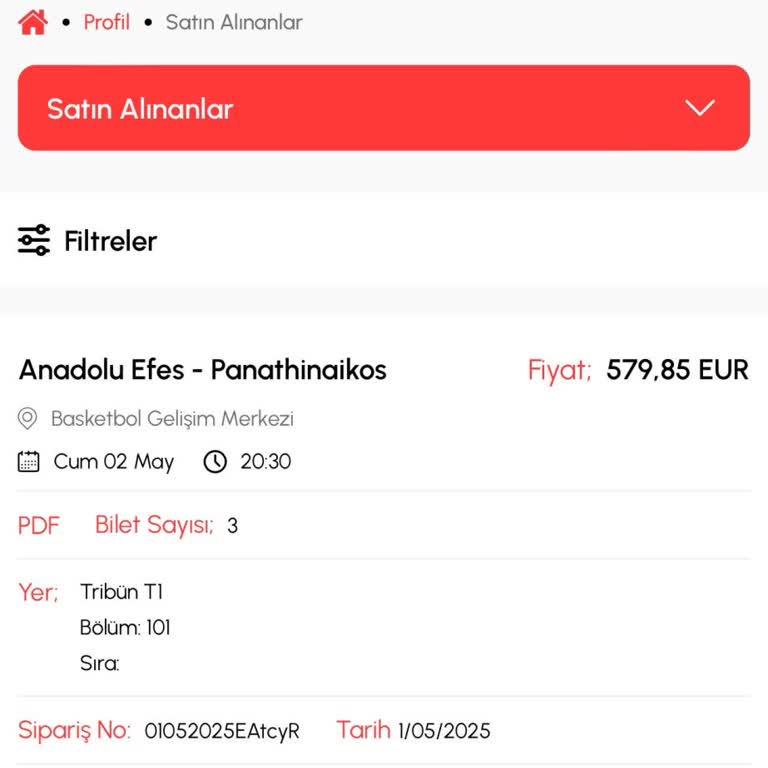Click Basketbol Gelişim Merkezi venue name
This screenshot has height=768, width=768.
click(x=172, y=419)
